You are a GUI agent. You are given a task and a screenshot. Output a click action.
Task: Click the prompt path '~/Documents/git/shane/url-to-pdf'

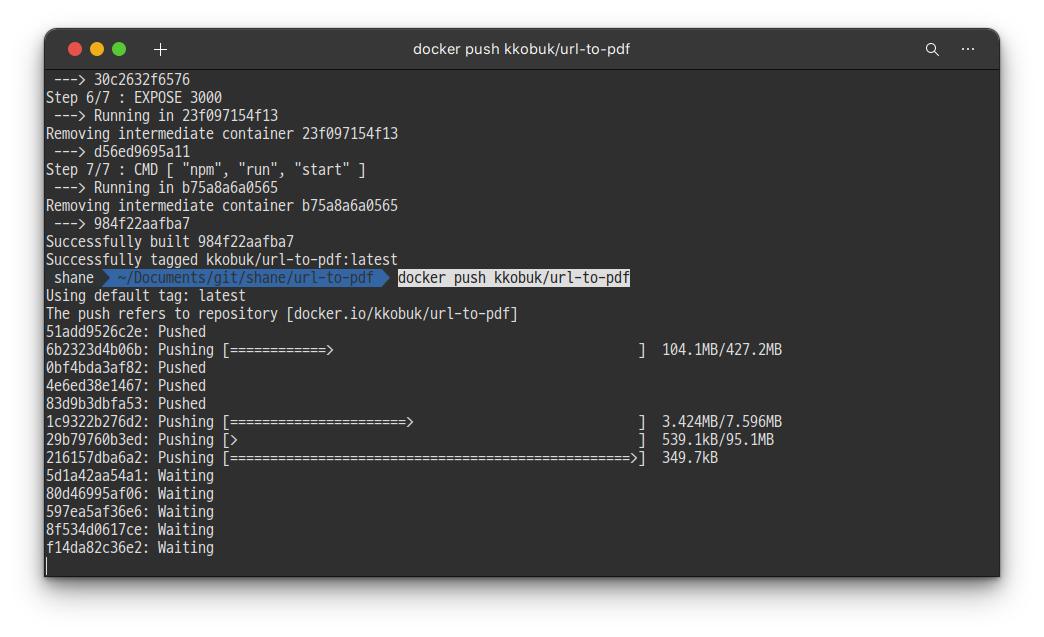pos(245,278)
